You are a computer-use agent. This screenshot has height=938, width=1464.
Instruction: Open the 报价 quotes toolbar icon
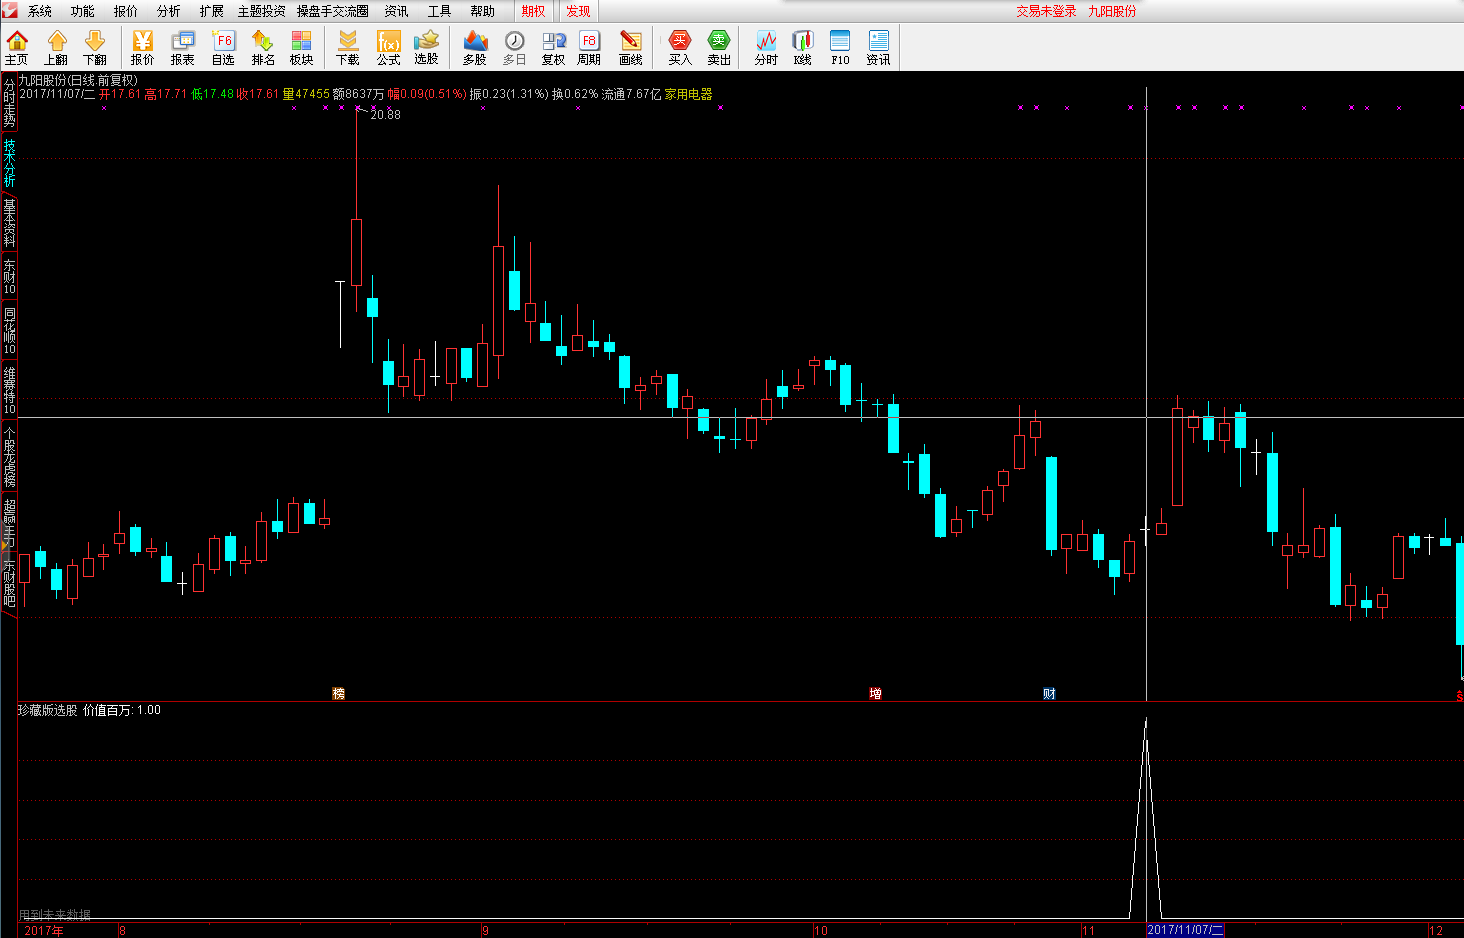click(143, 47)
